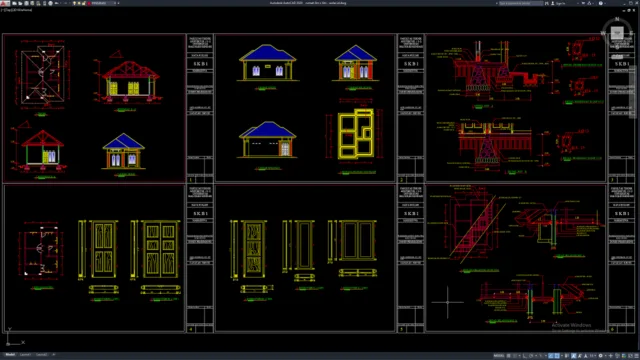The image size is (640, 360).
Task: Toggle the grid display in status bar
Action: 509,356
